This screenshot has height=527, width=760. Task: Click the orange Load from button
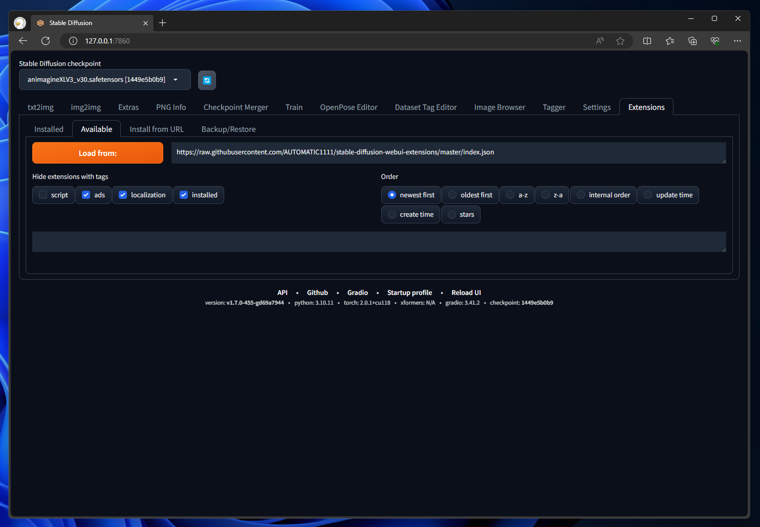click(x=97, y=153)
